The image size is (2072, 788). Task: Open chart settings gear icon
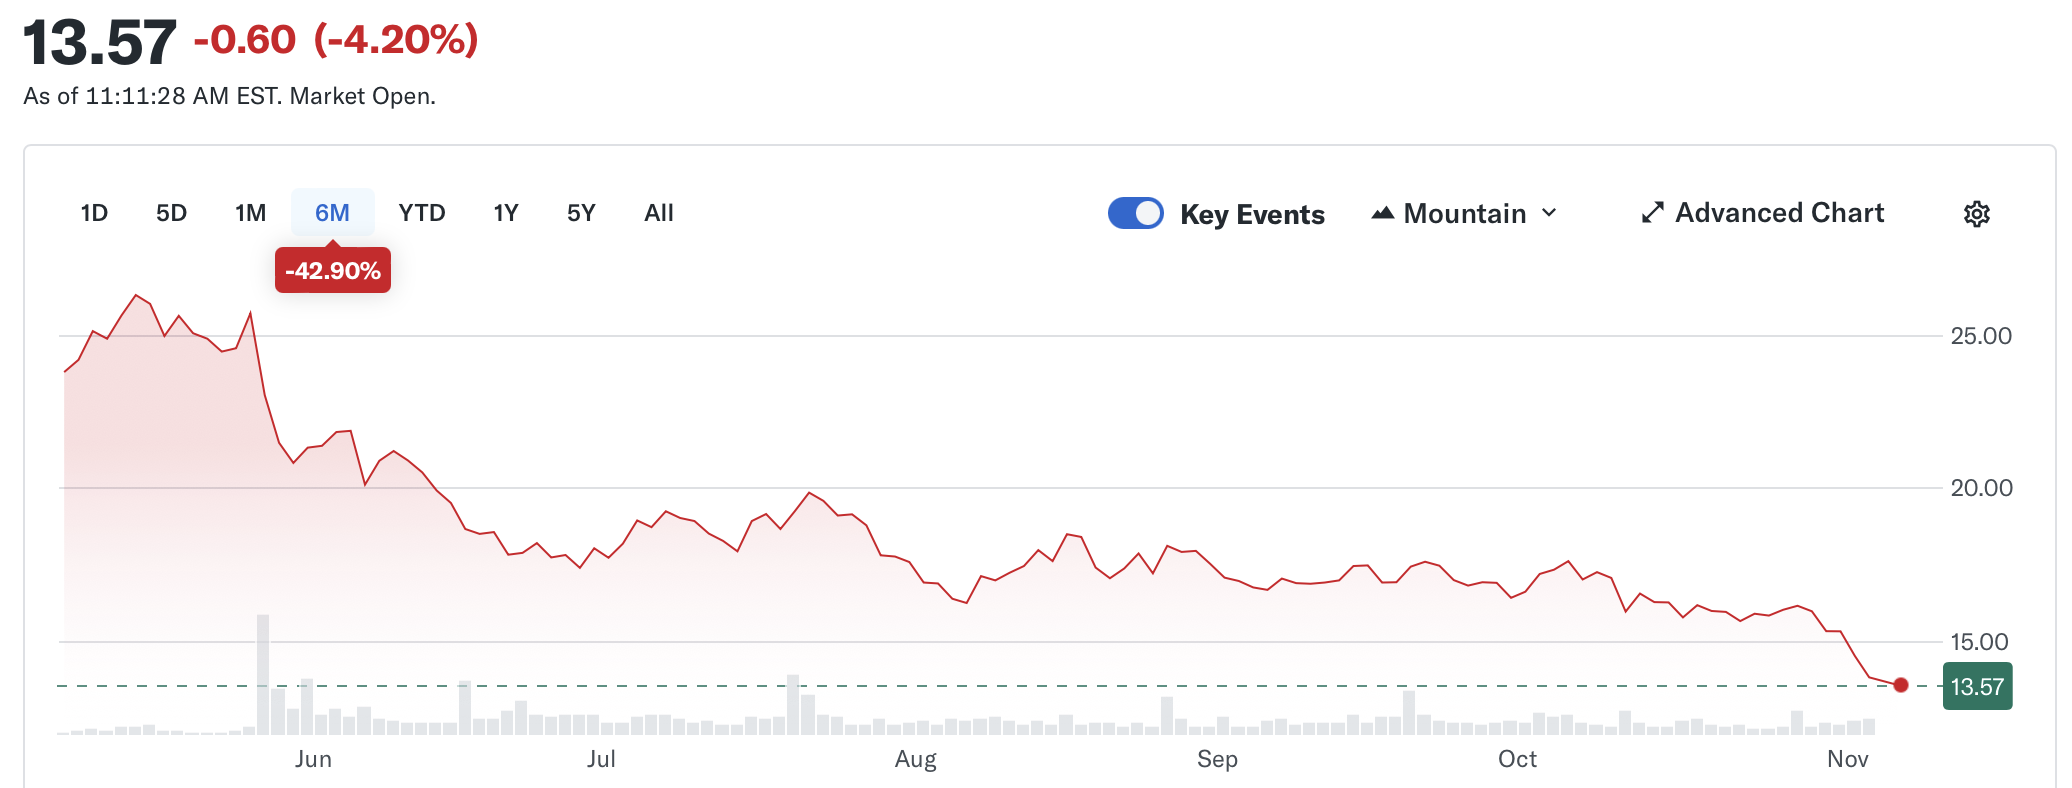1976,214
